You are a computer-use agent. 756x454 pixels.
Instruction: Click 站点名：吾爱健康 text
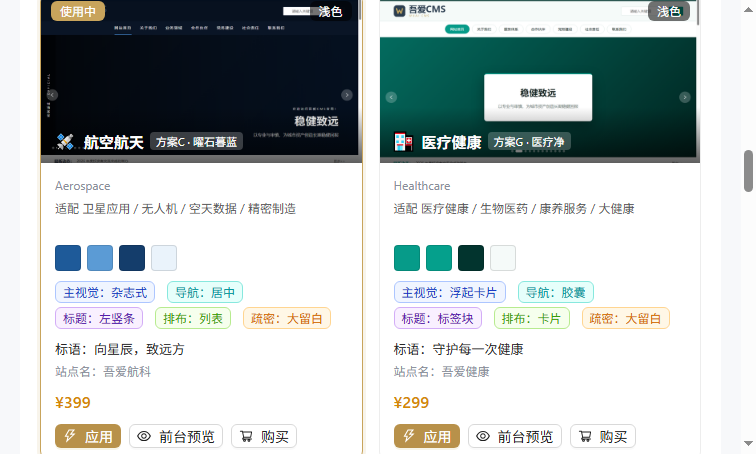[x=442, y=372]
